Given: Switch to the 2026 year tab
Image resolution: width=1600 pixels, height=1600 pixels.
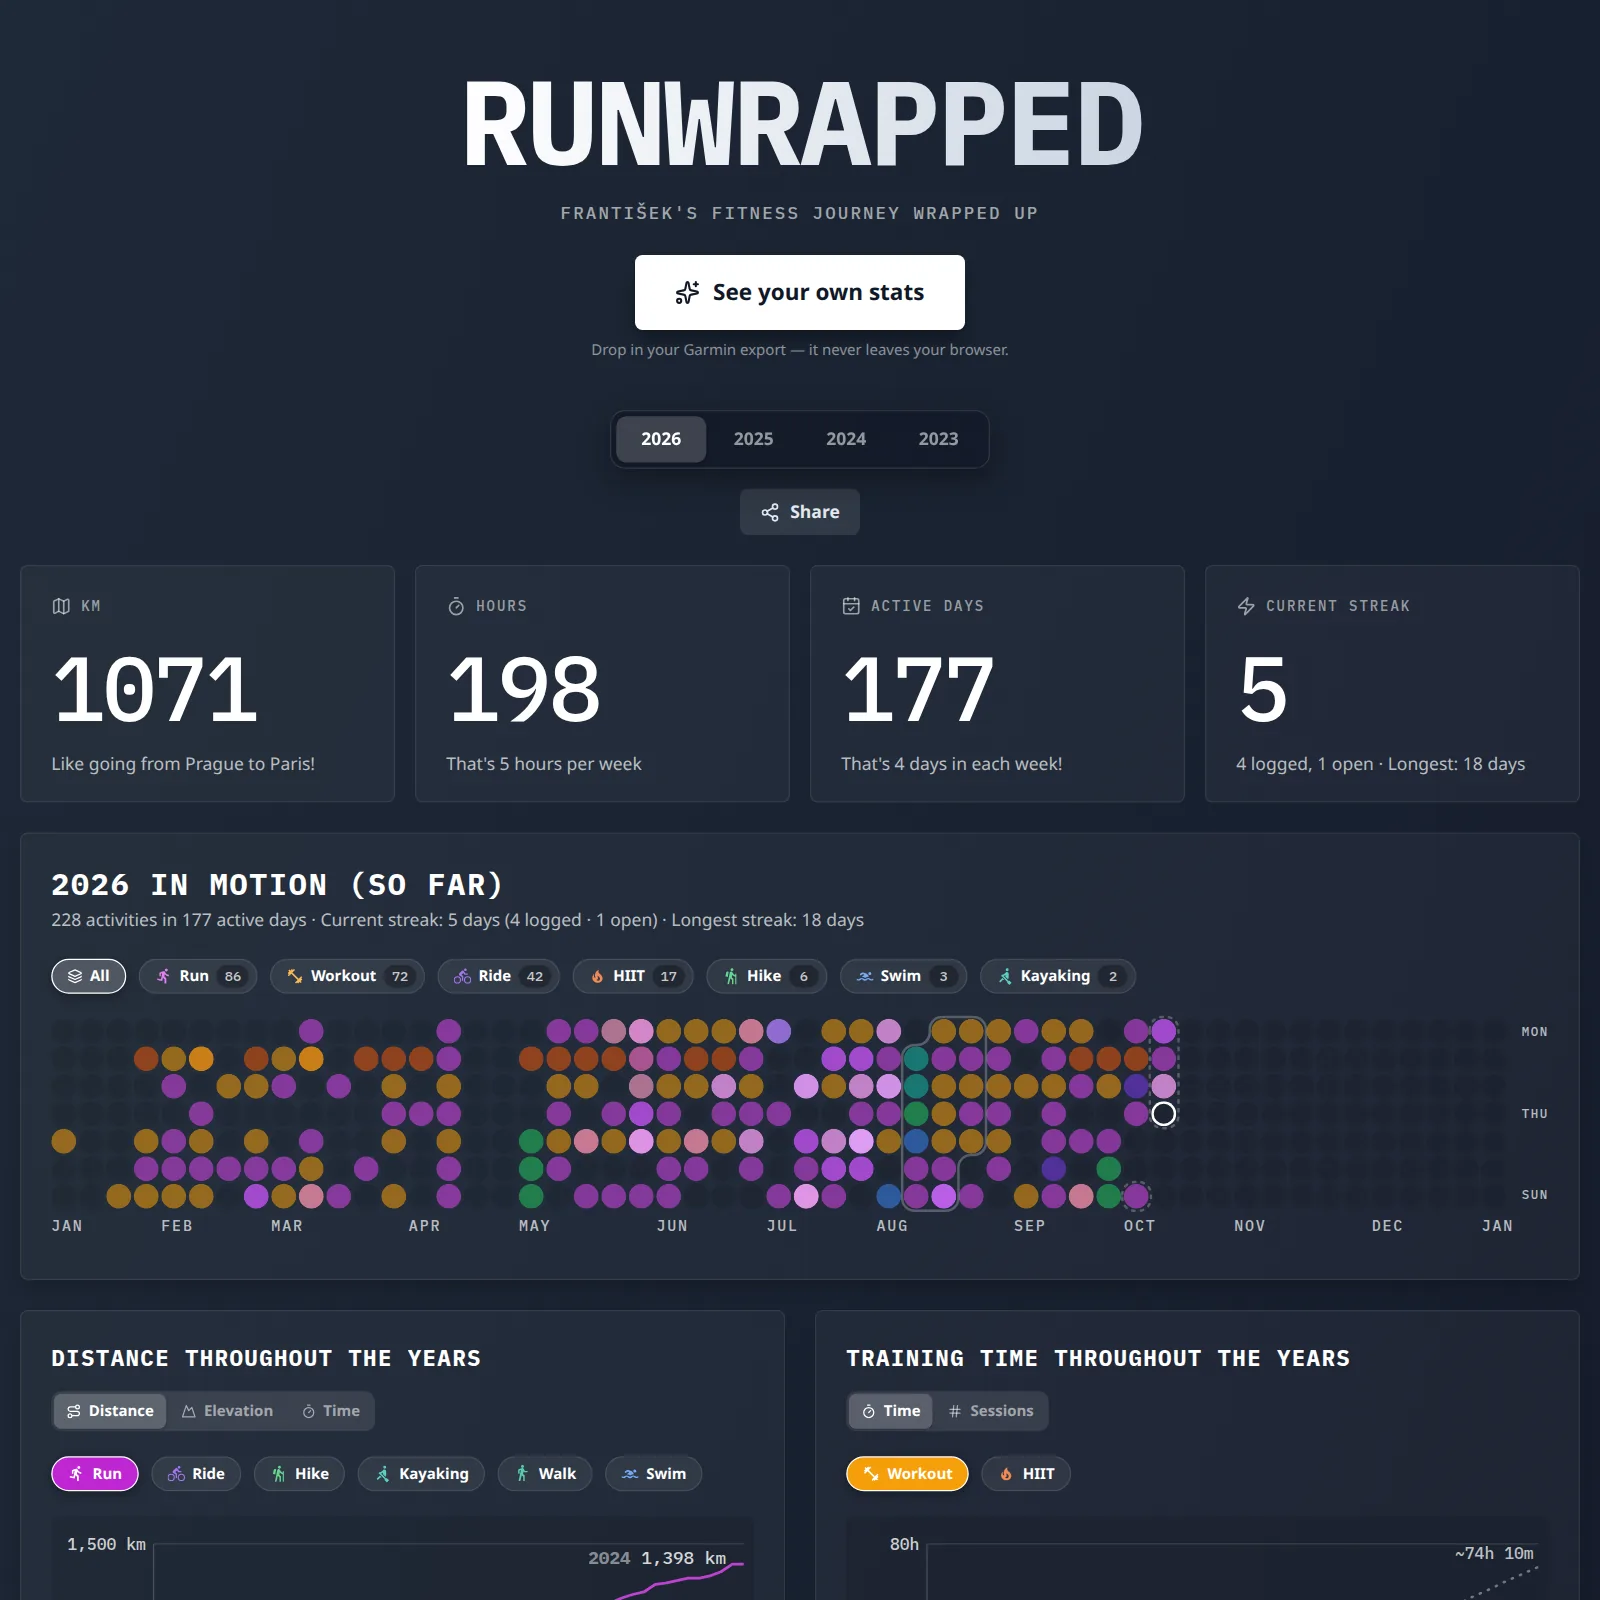Looking at the screenshot, I should pyautogui.click(x=661, y=439).
